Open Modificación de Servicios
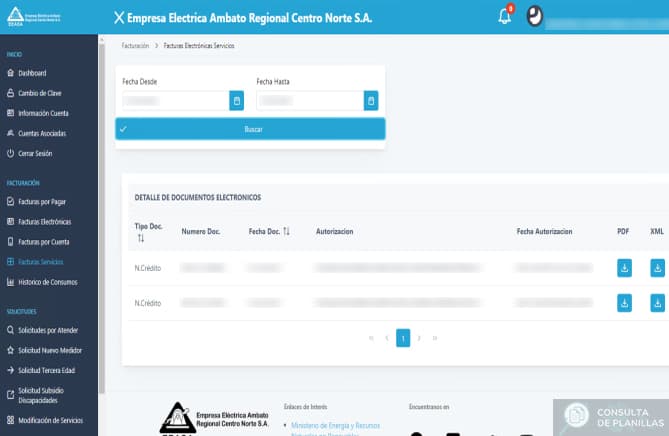This screenshot has height=436, width=669. pyautogui.click(x=45, y=420)
